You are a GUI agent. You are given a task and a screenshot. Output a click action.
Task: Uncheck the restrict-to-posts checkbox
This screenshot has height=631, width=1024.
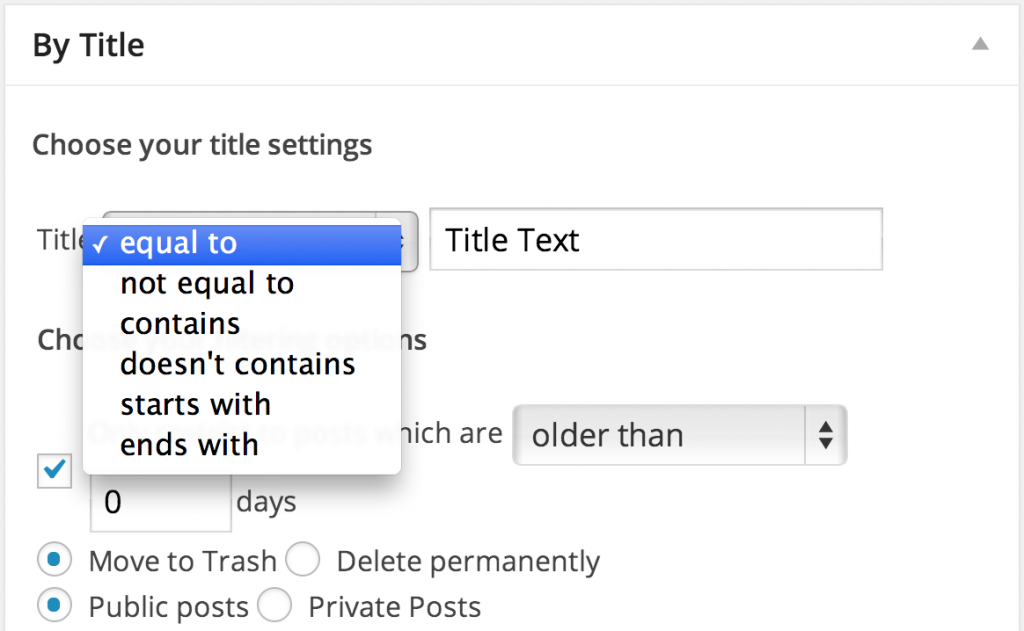(x=53, y=471)
